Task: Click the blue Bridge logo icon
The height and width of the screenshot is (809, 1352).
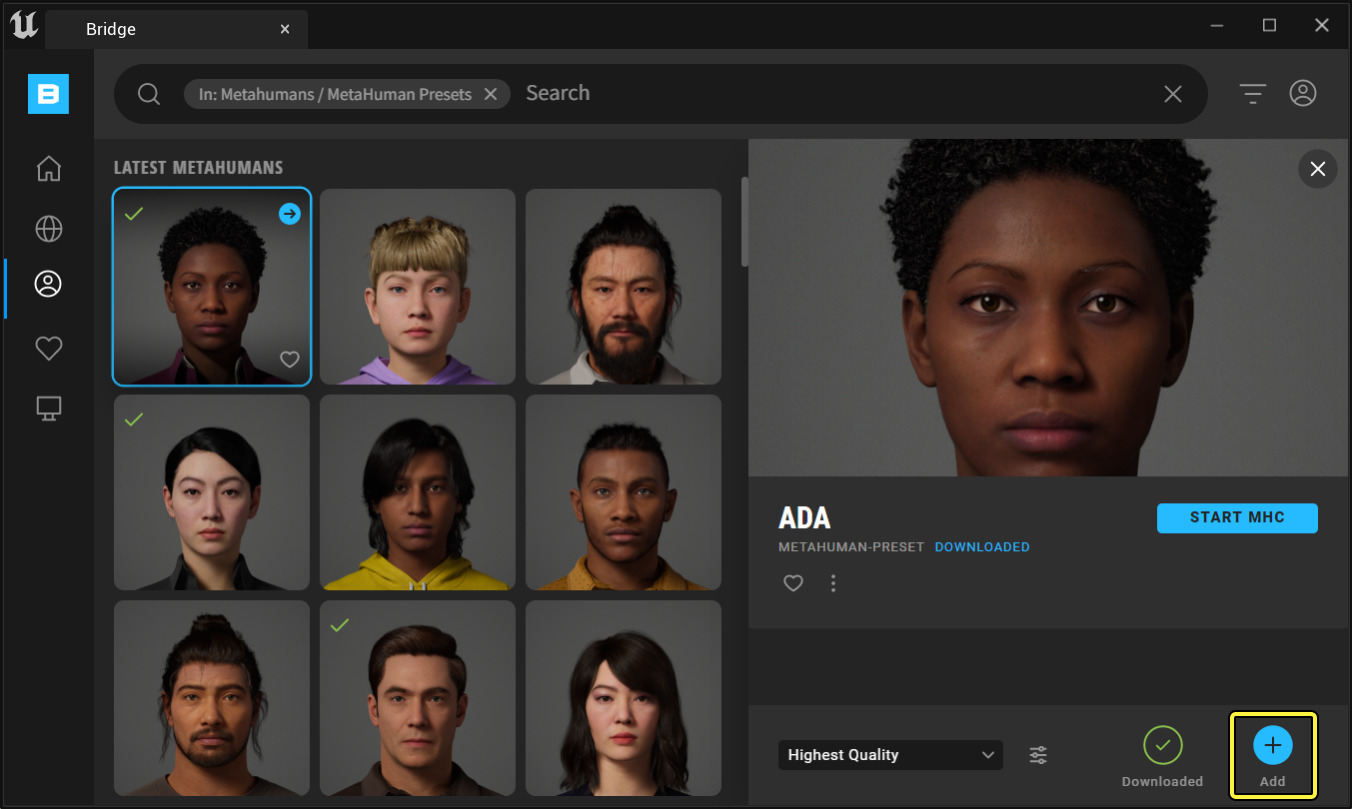Action: [x=48, y=94]
